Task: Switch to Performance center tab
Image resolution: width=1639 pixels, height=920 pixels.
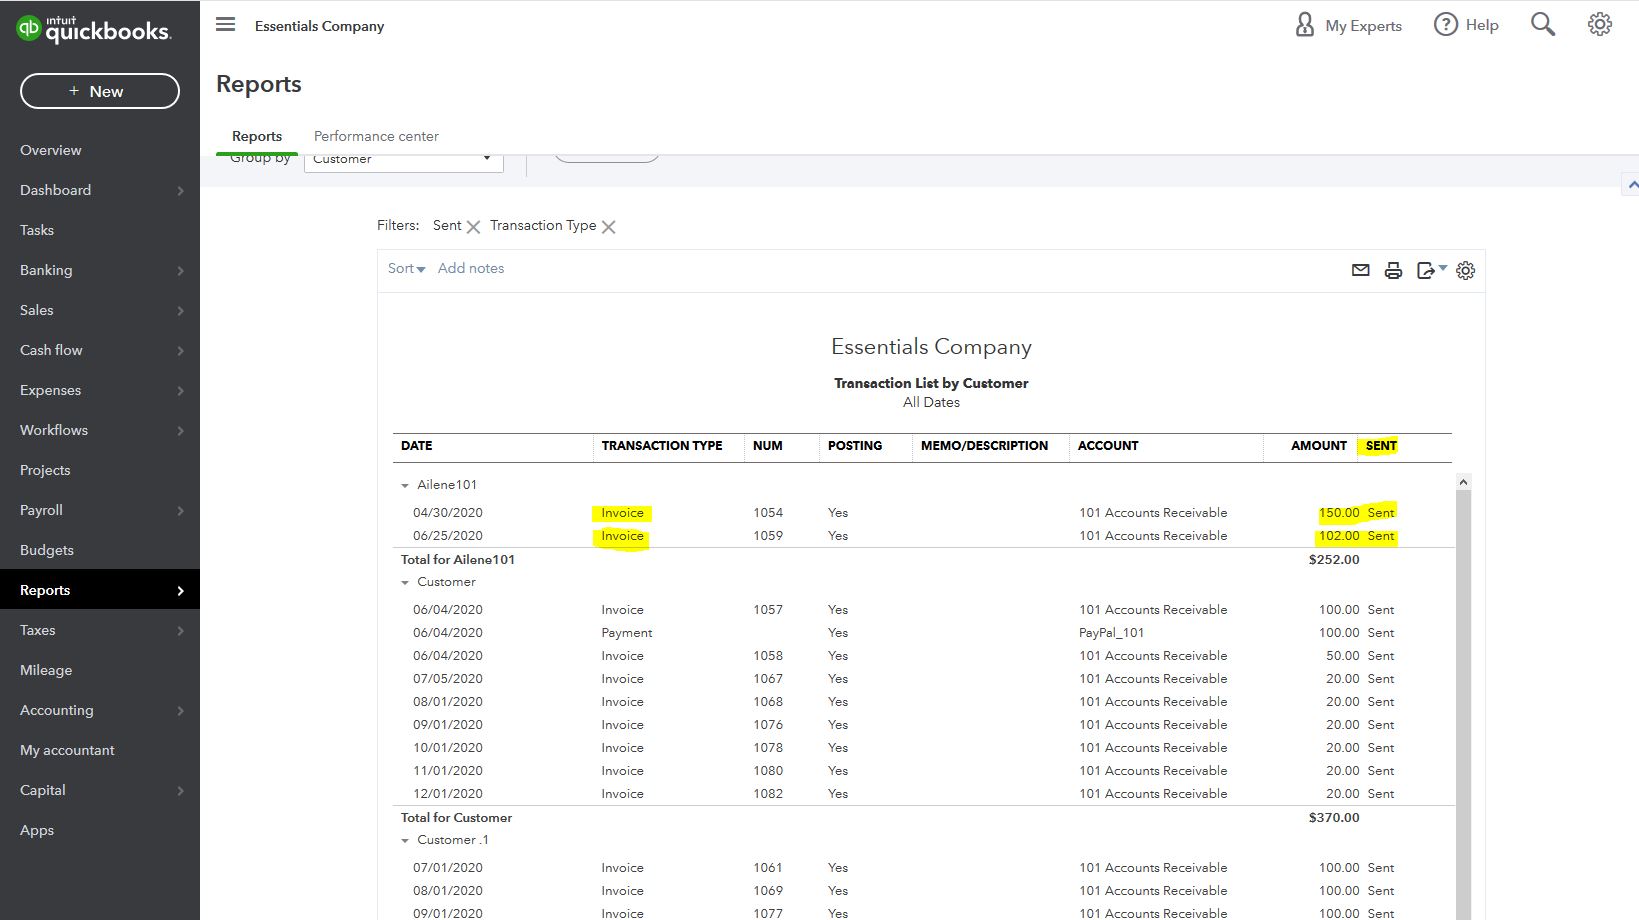Action: point(376,136)
